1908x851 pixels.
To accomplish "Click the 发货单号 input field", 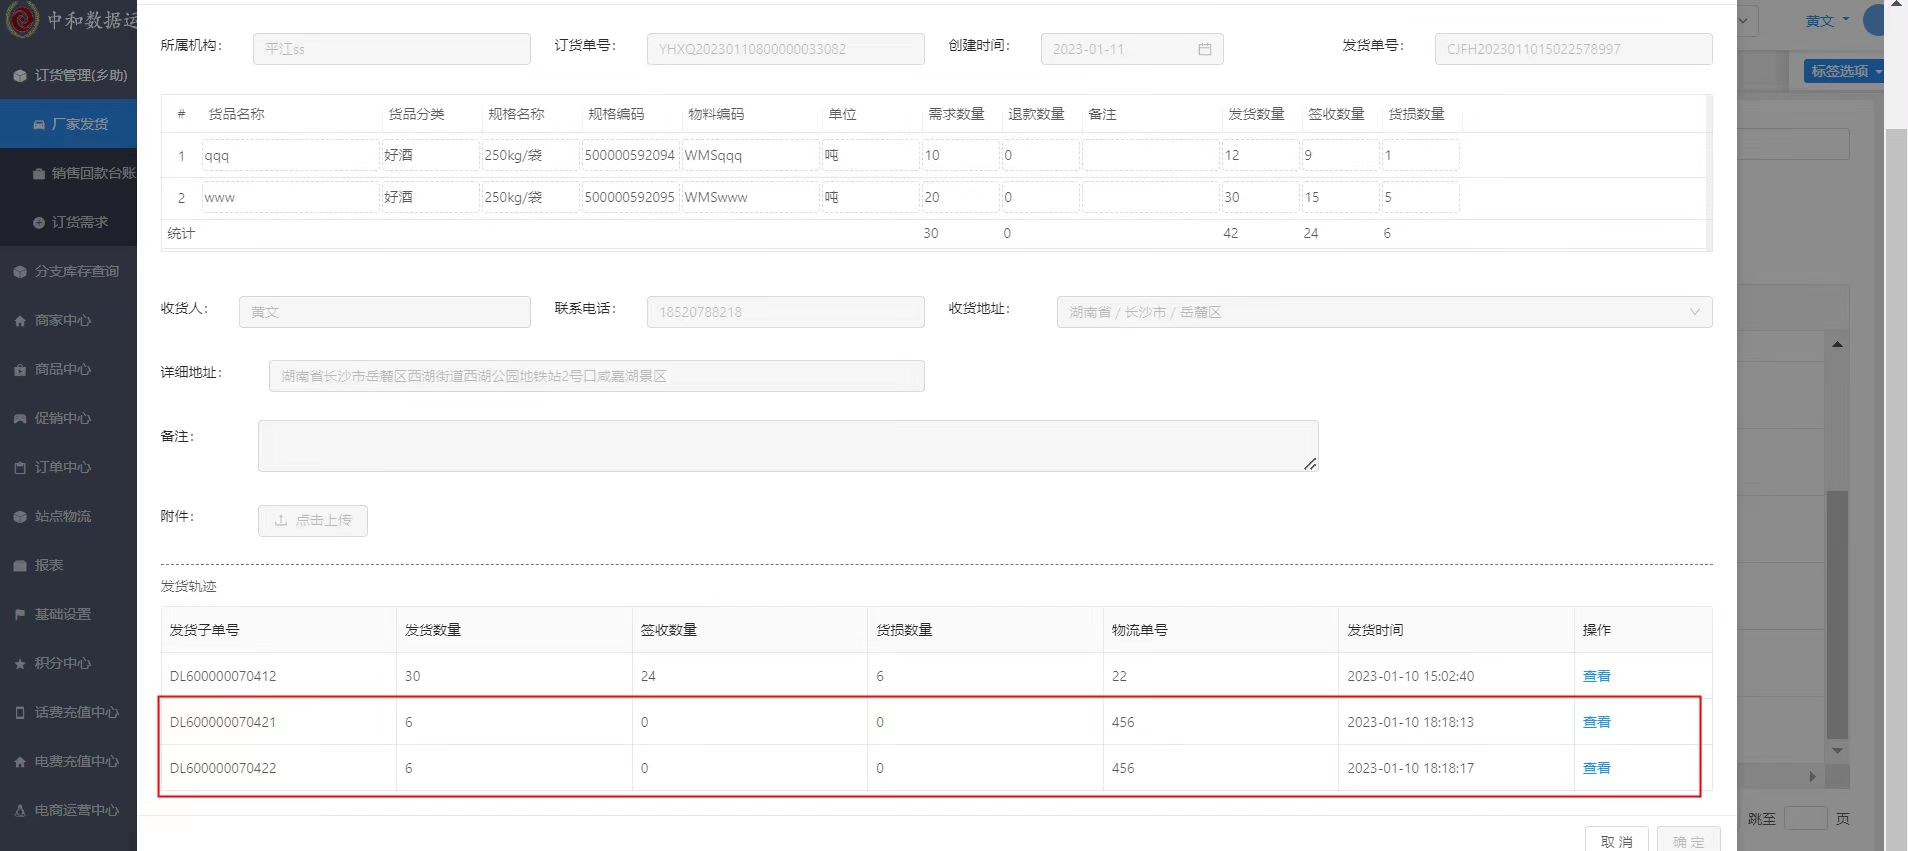I will pos(1573,49).
